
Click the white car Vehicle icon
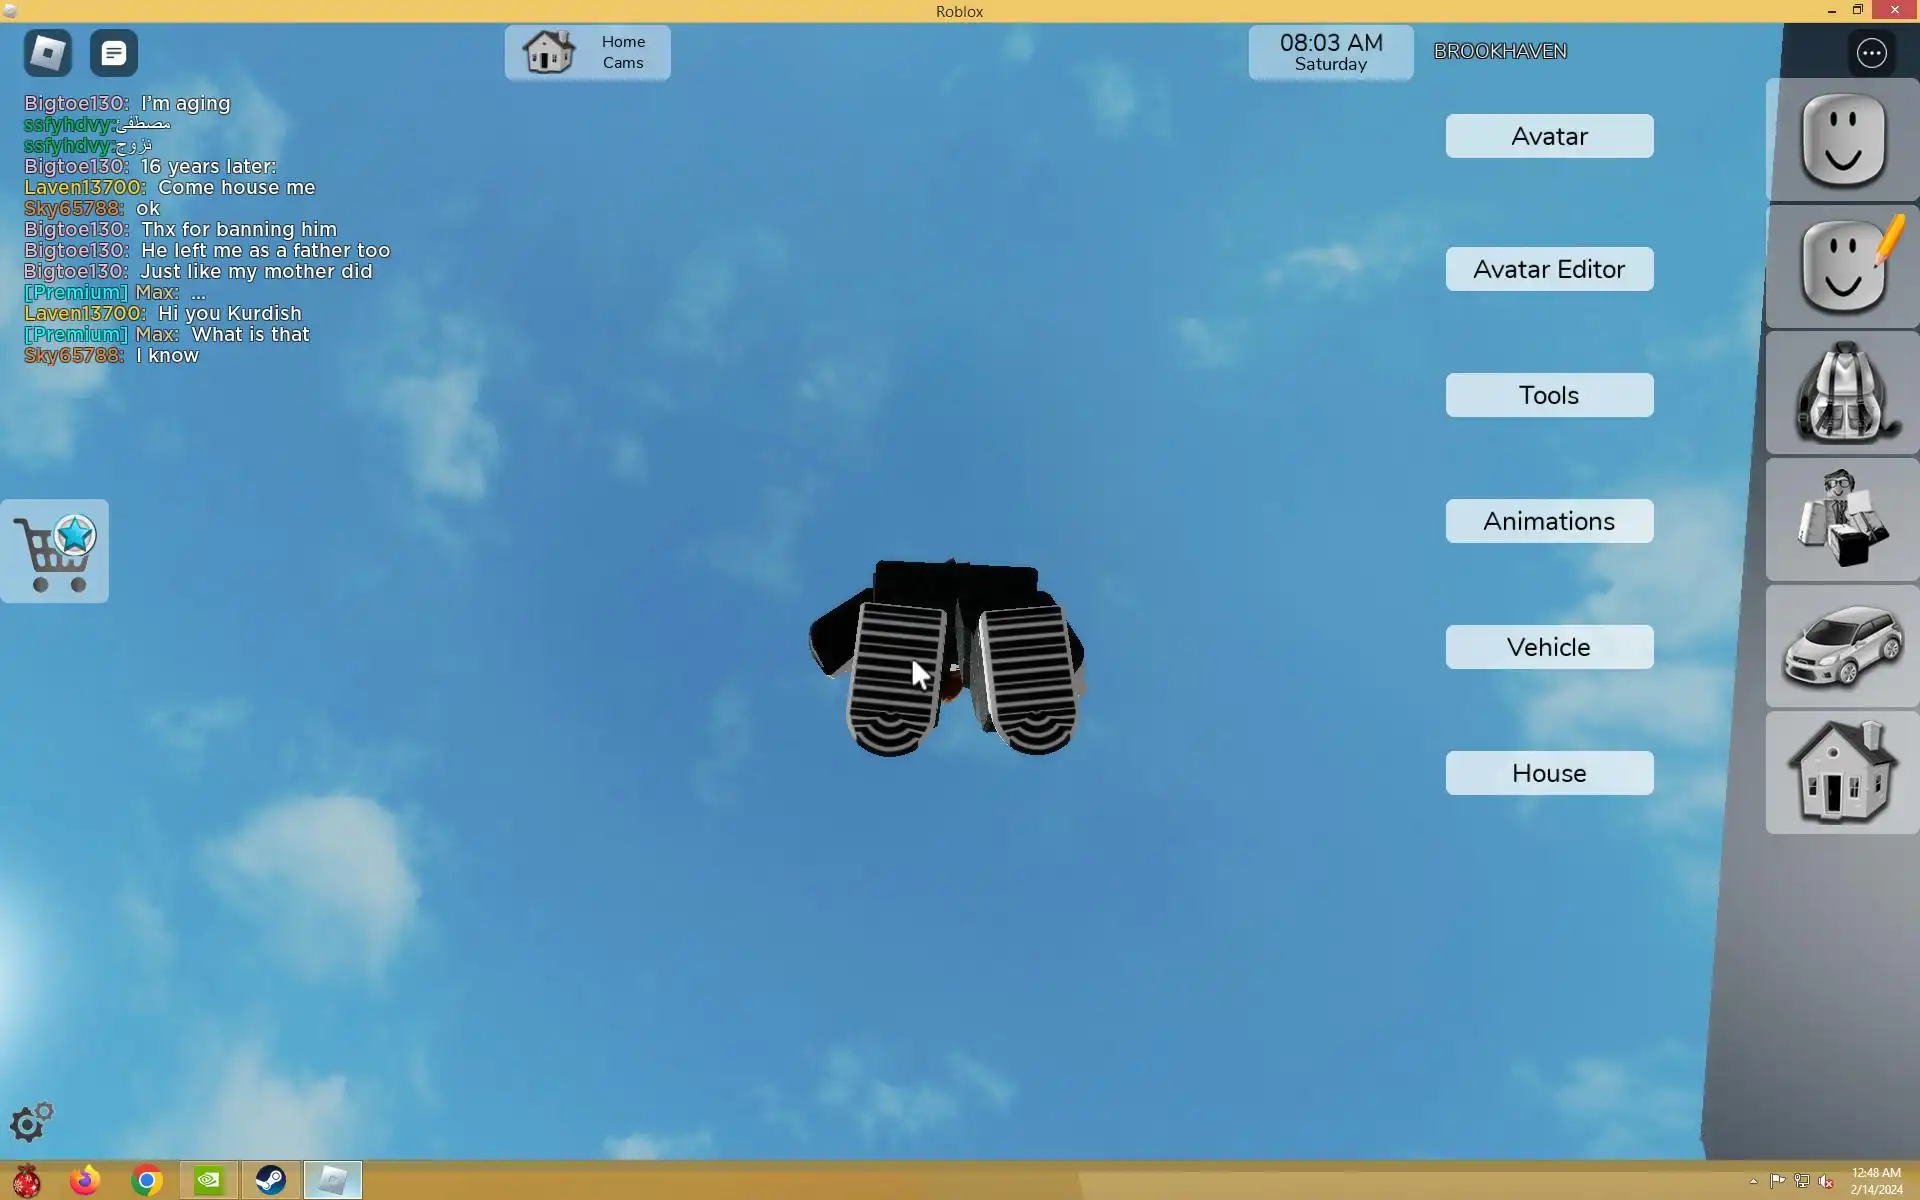pyautogui.click(x=1843, y=647)
